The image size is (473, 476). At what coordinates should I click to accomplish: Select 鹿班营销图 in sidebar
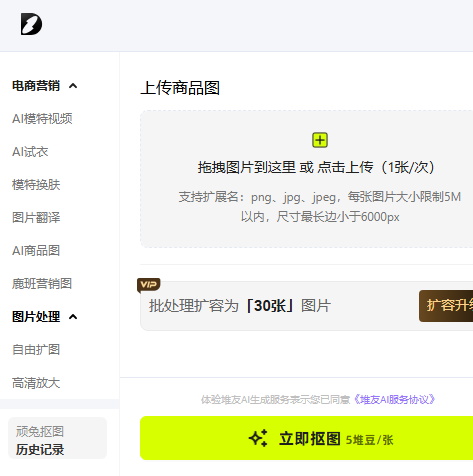pyautogui.click(x=42, y=284)
